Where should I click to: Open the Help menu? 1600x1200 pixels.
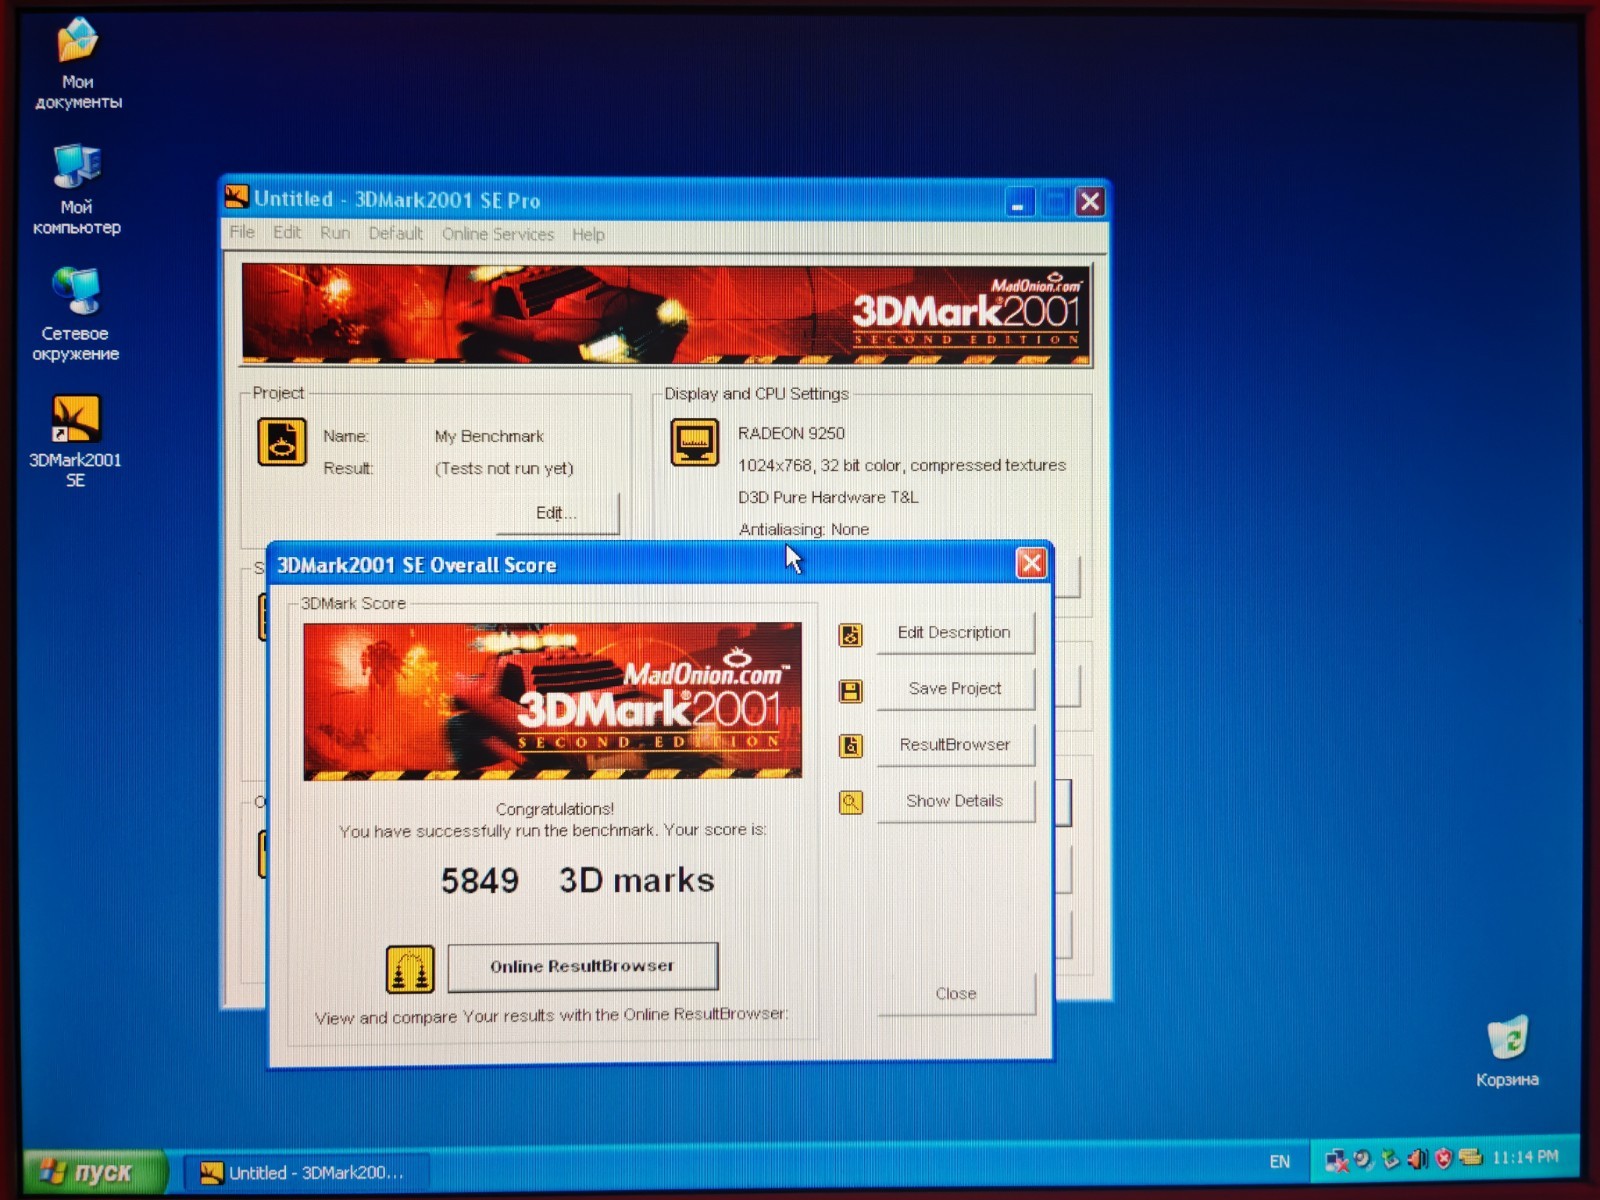[588, 235]
